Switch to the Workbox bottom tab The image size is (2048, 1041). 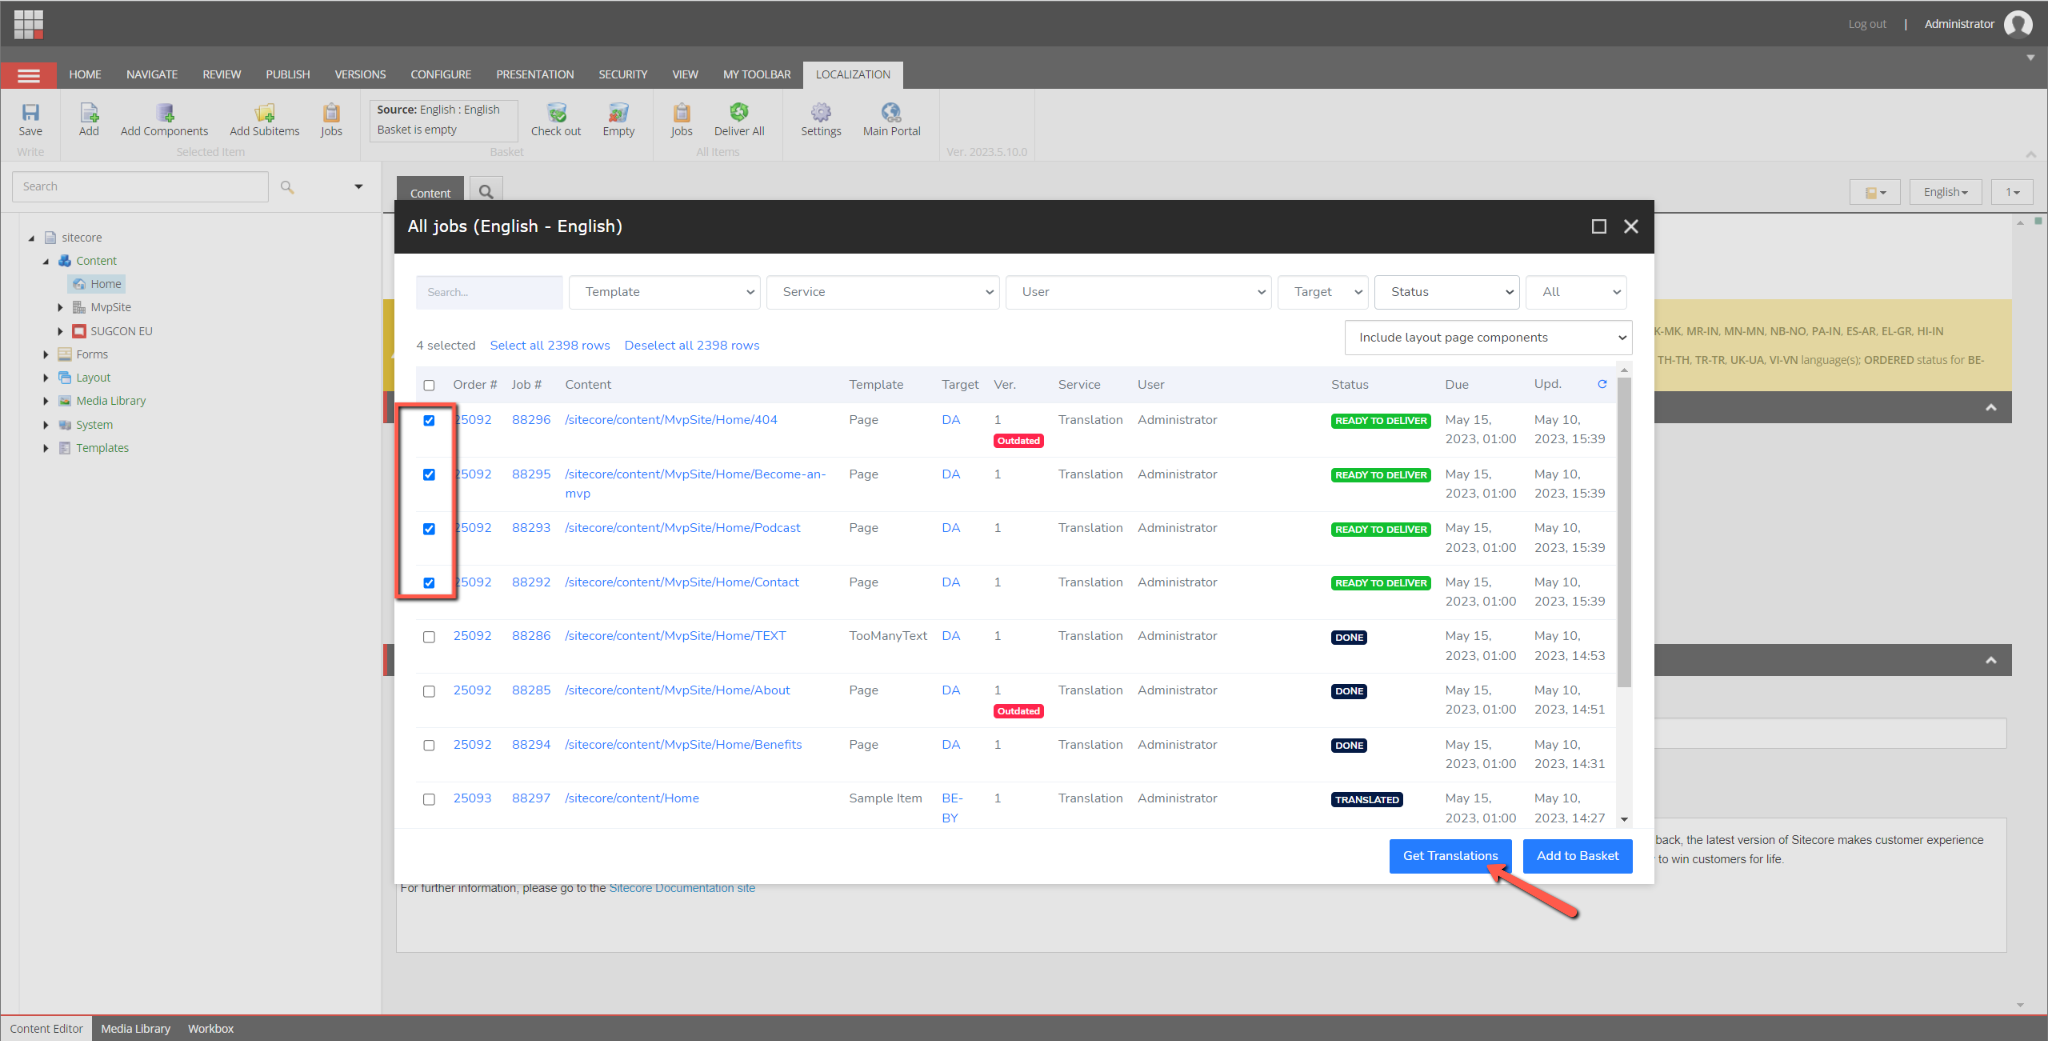pyautogui.click(x=211, y=1029)
